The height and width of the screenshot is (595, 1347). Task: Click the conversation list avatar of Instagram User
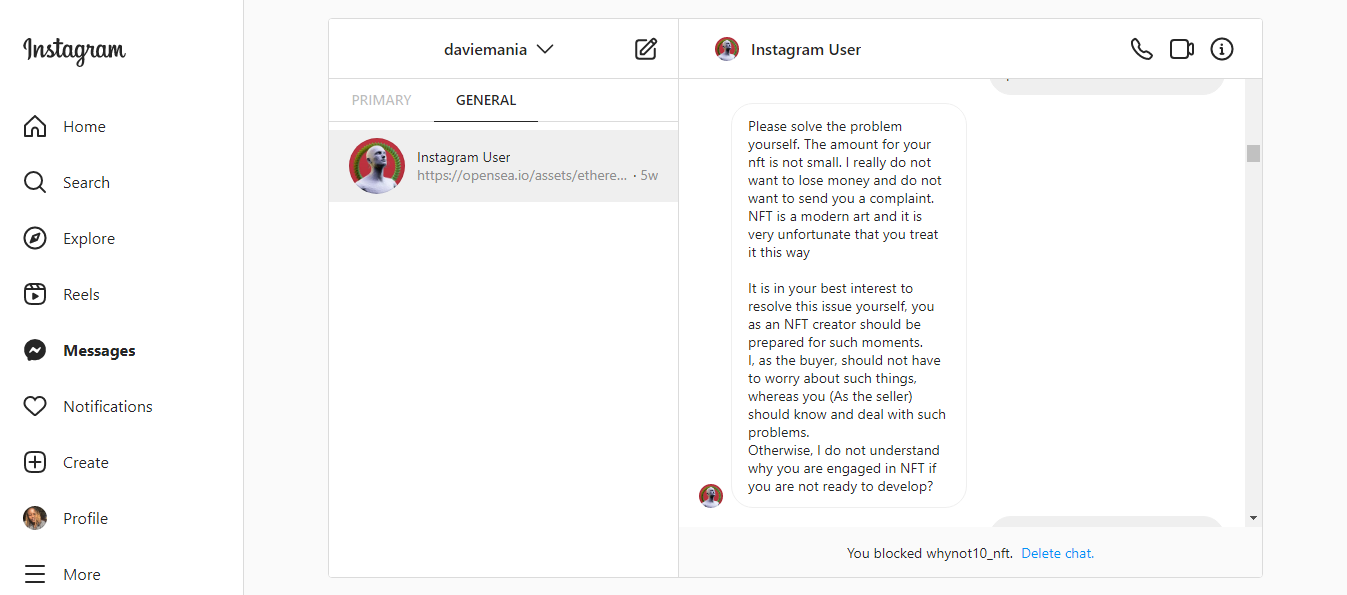pos(377,166)
